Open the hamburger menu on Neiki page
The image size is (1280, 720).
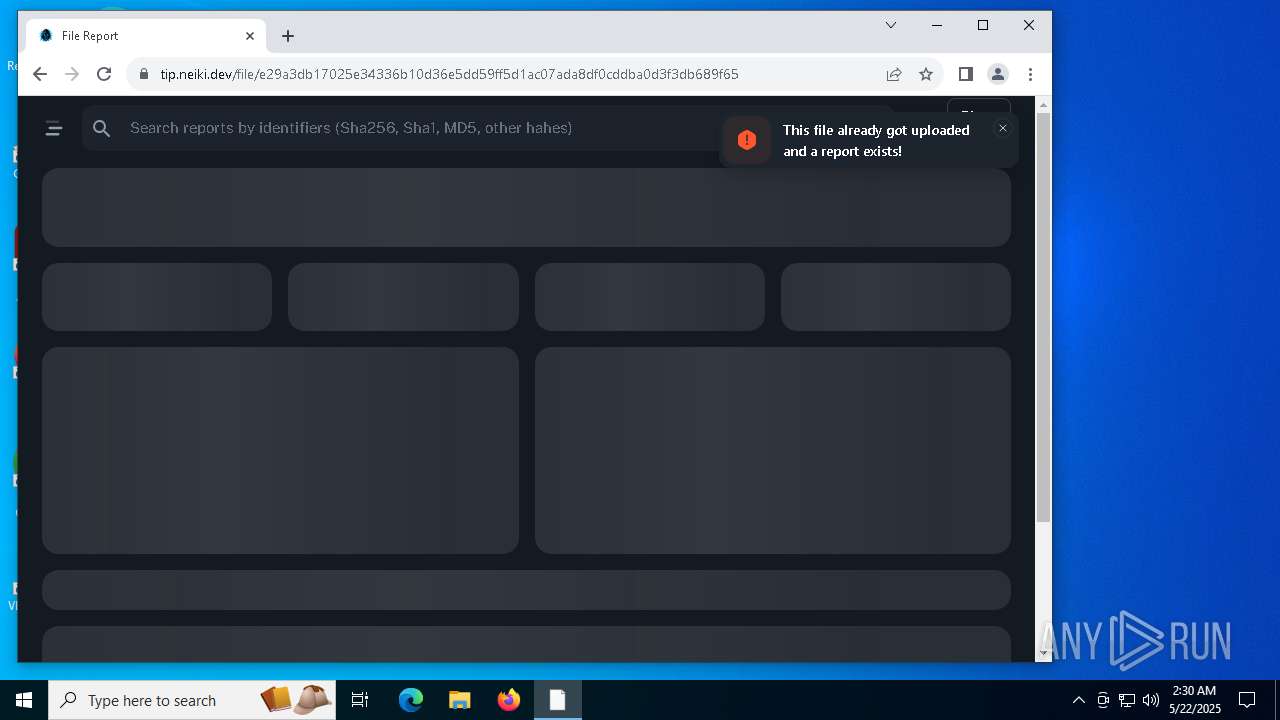point(54,128)
